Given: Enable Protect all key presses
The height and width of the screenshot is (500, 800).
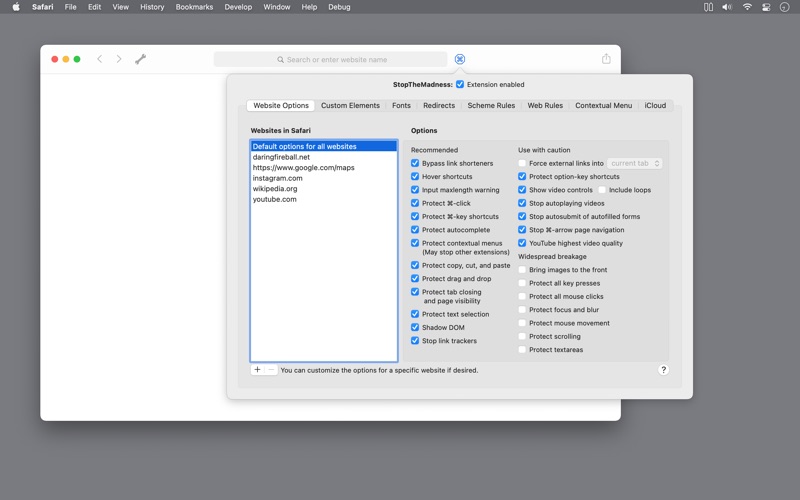Looking at the screenshot, I should click(522, 283).
